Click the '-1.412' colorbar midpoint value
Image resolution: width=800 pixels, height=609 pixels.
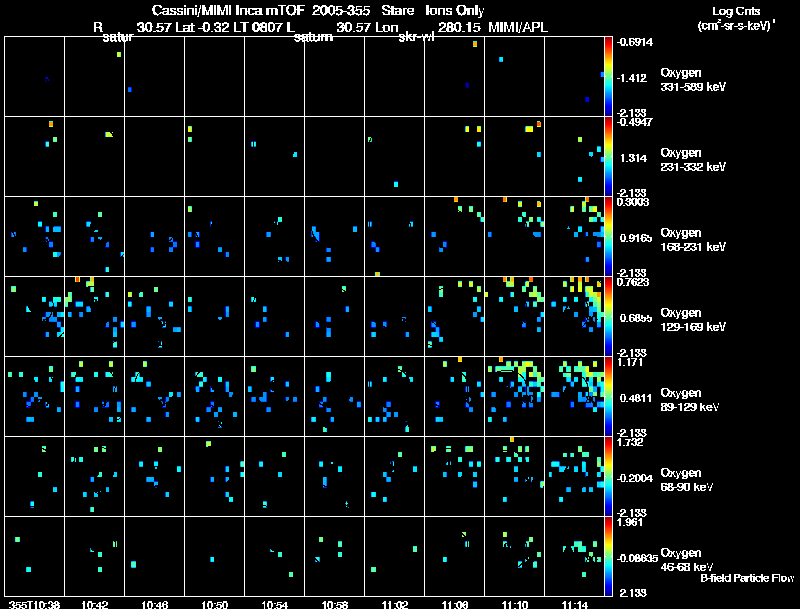[632, 78]
